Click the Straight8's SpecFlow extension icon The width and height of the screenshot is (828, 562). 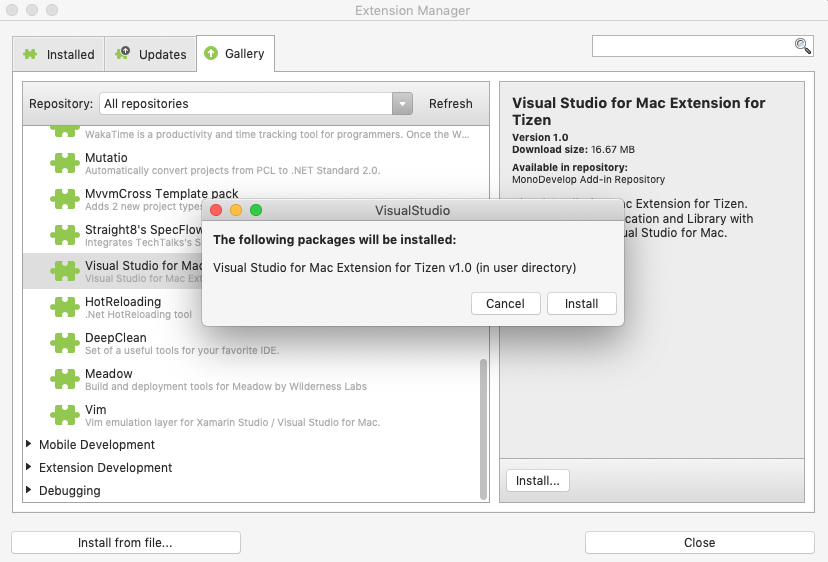65,236
